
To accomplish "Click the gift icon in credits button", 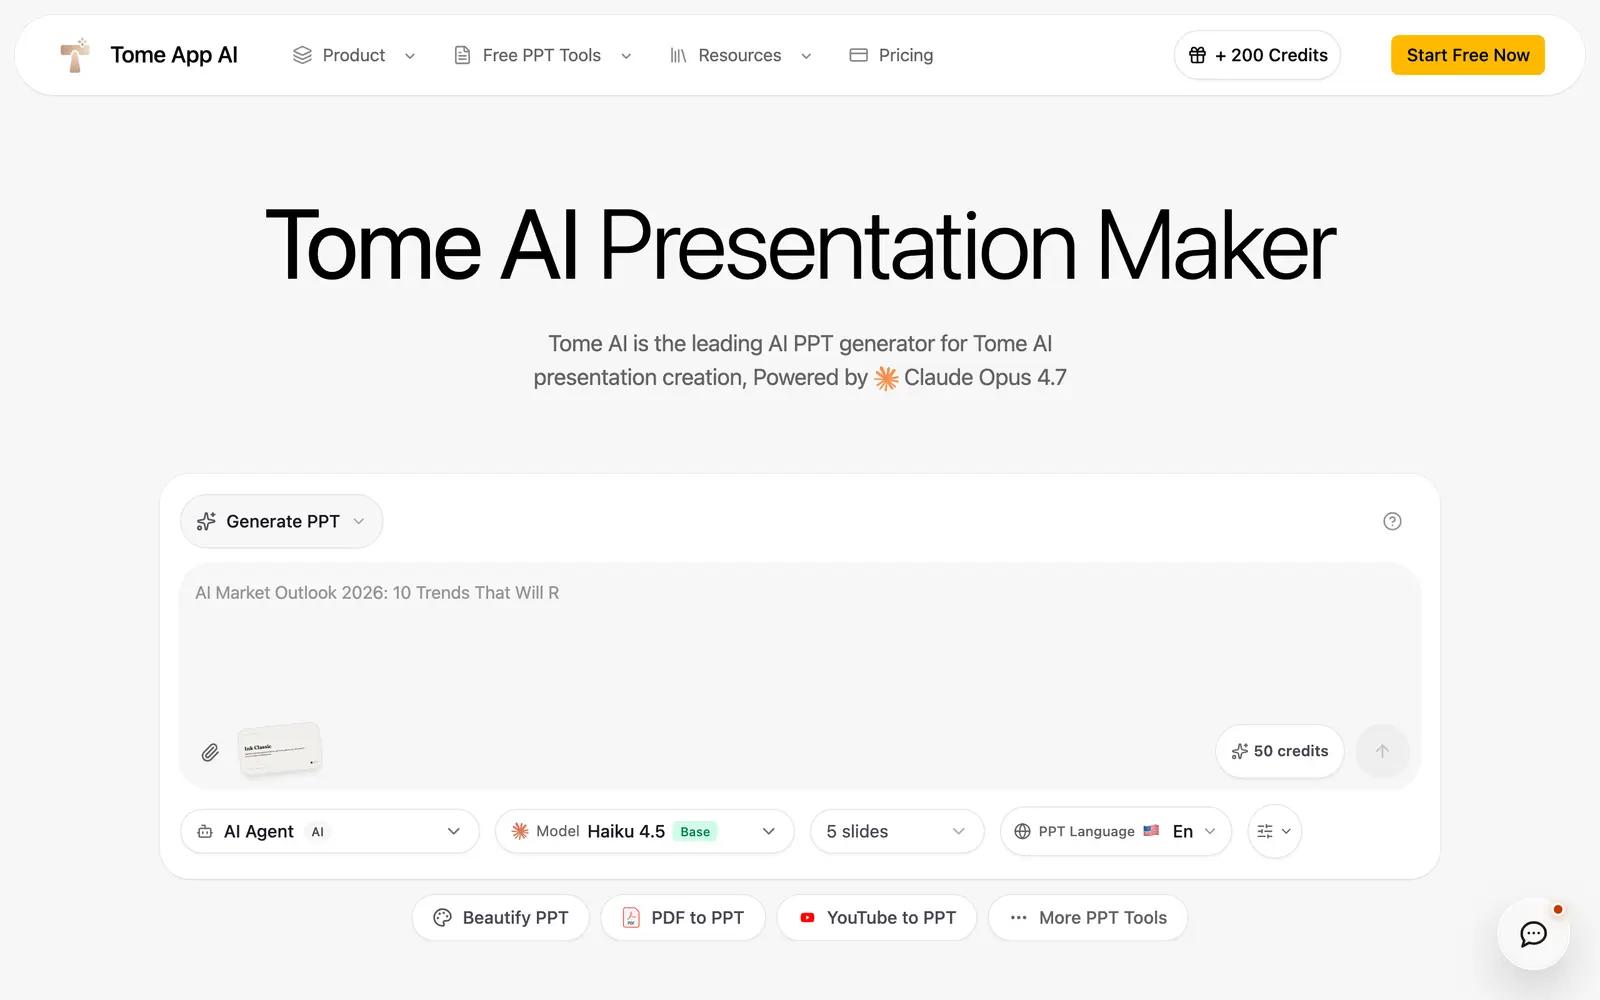I will click(1197, 55).
